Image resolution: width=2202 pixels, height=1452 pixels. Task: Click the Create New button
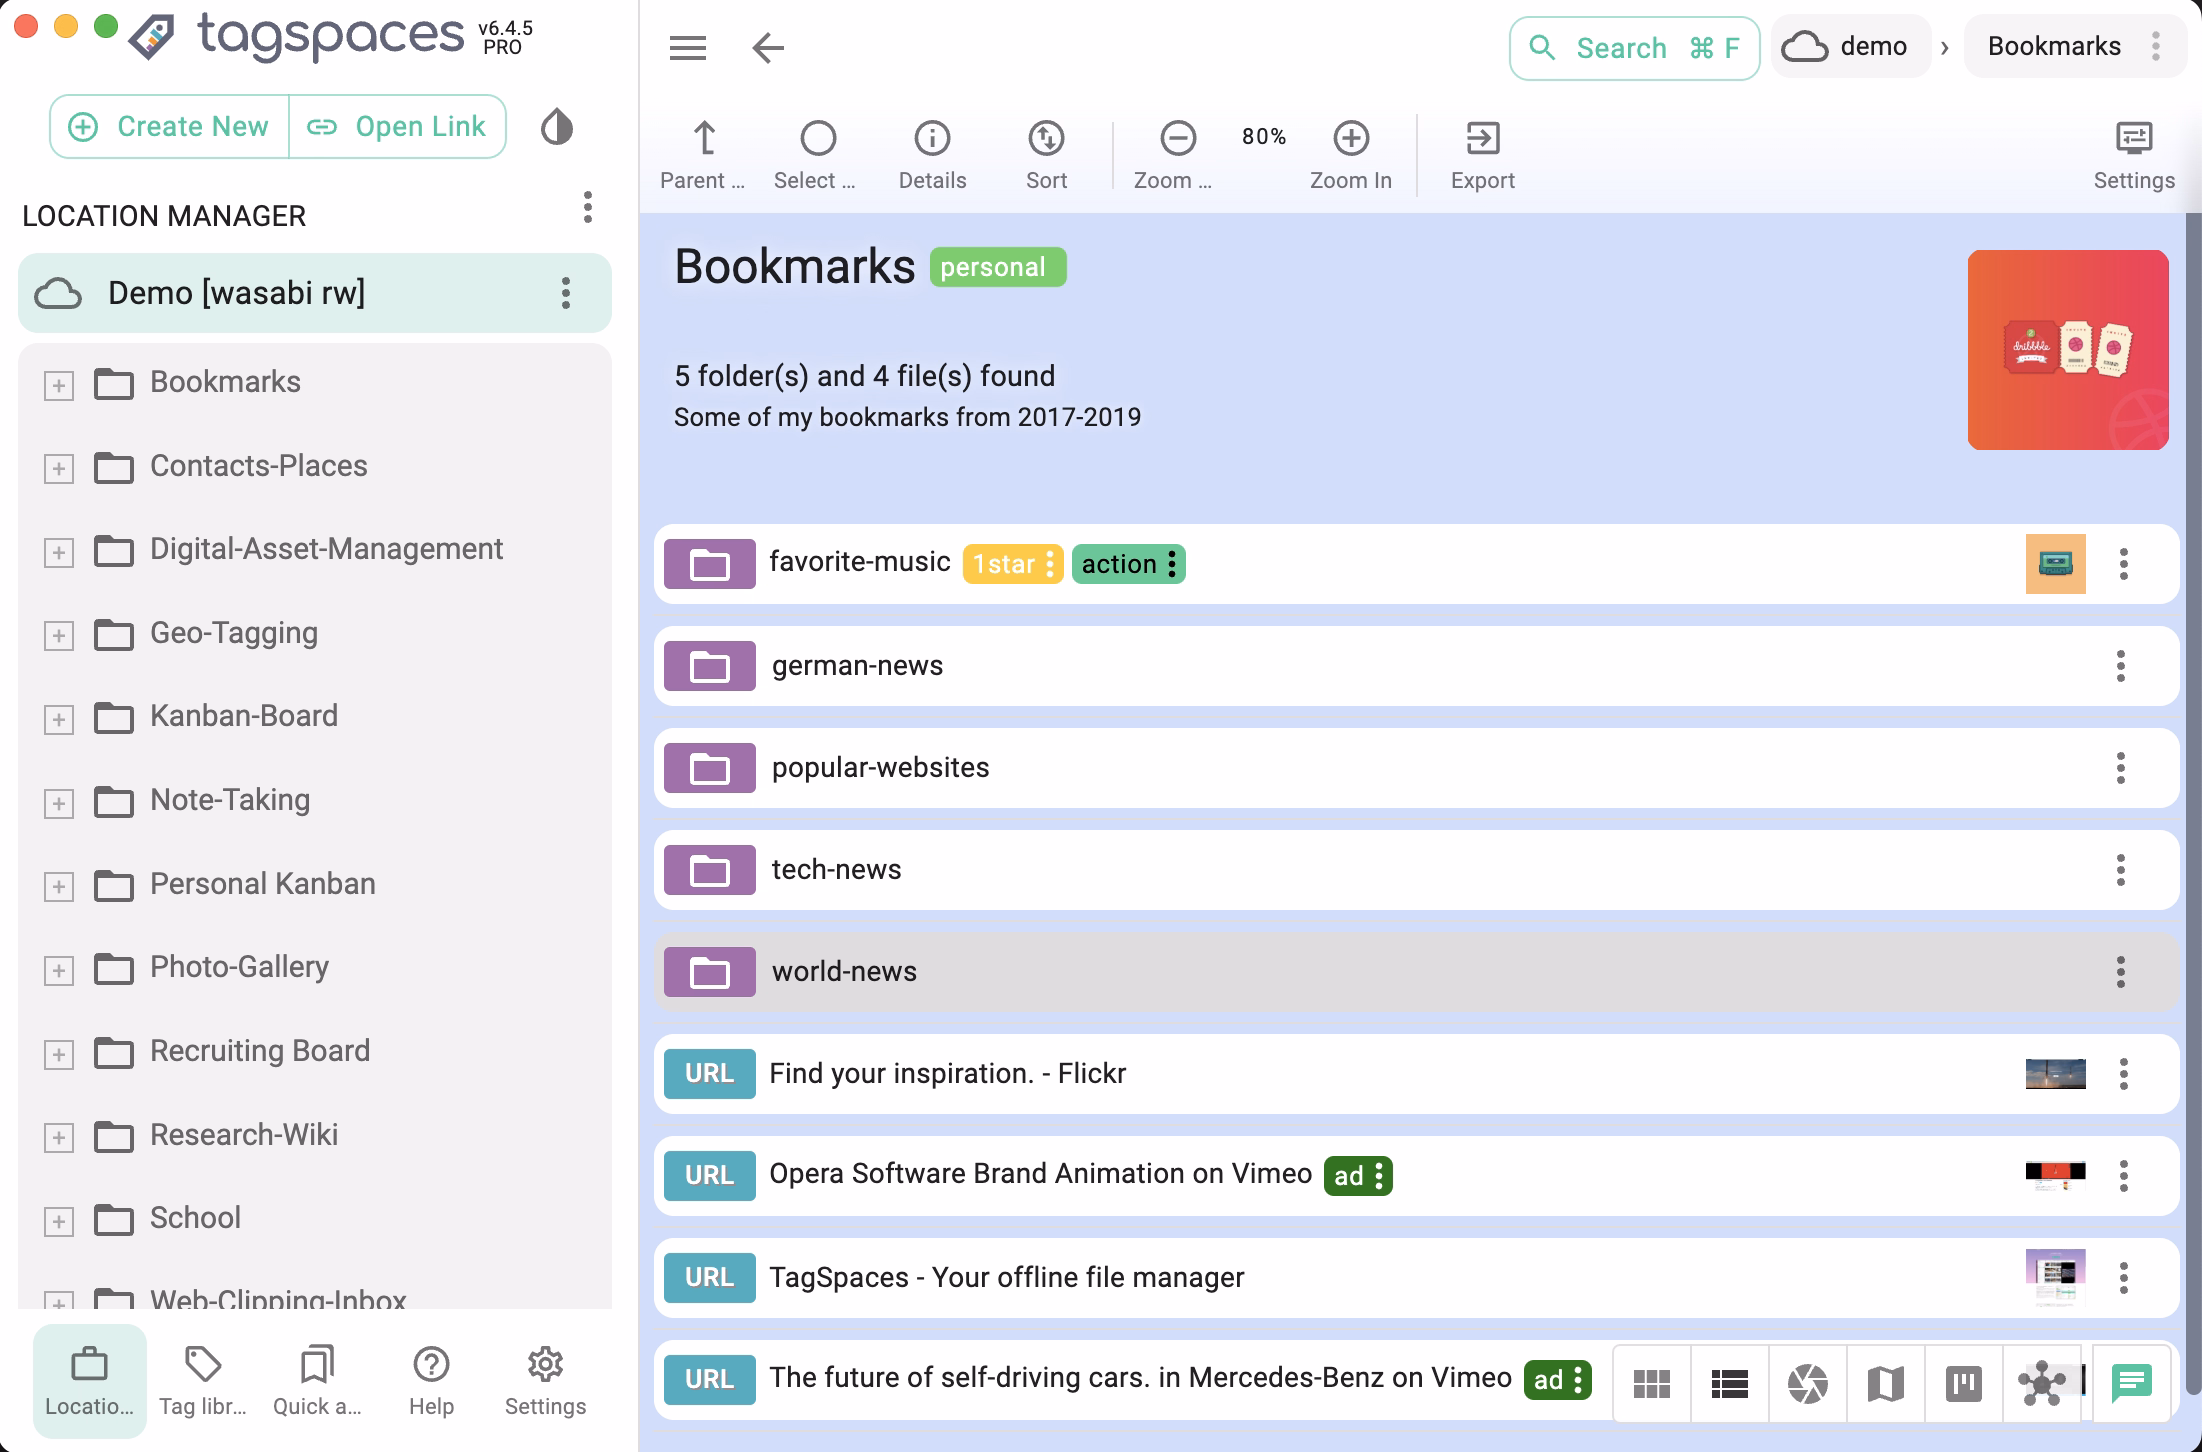coord(168,126)
